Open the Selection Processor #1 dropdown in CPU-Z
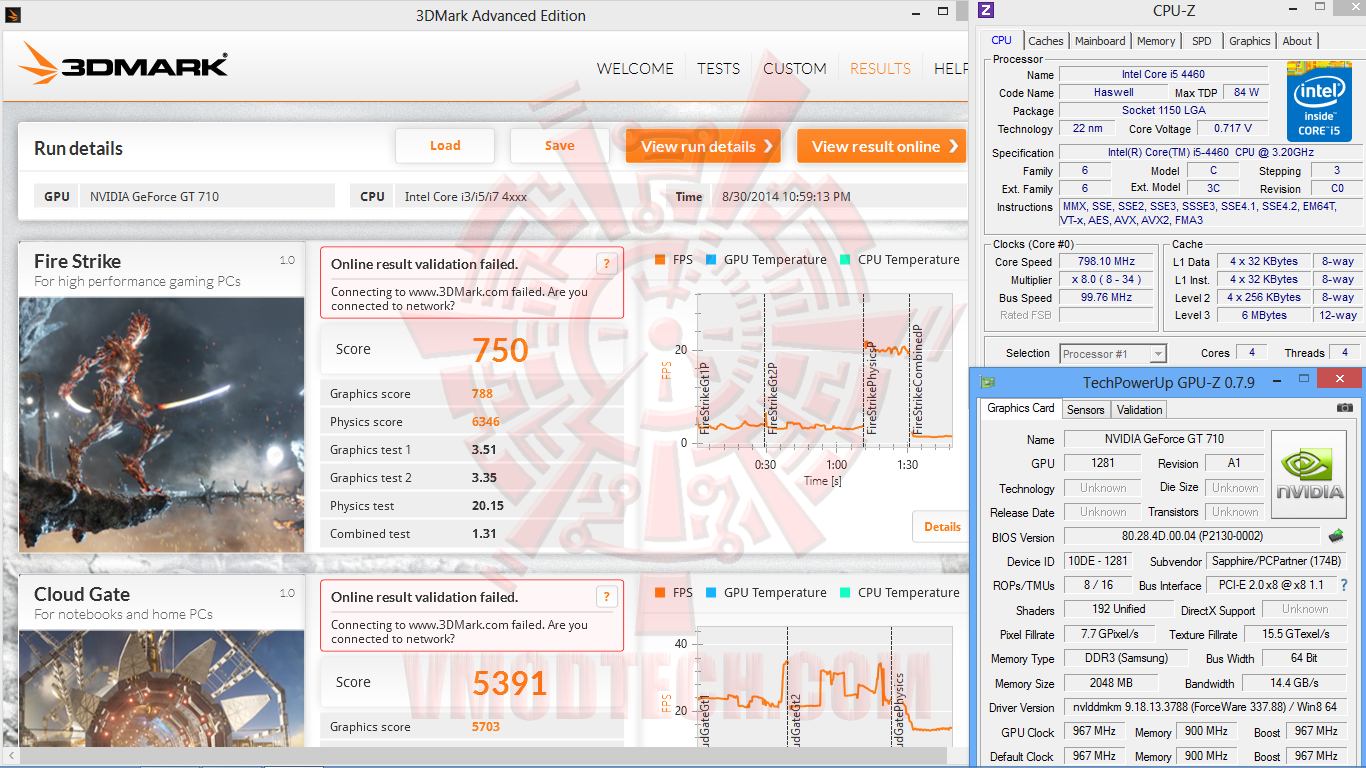 1113,353
